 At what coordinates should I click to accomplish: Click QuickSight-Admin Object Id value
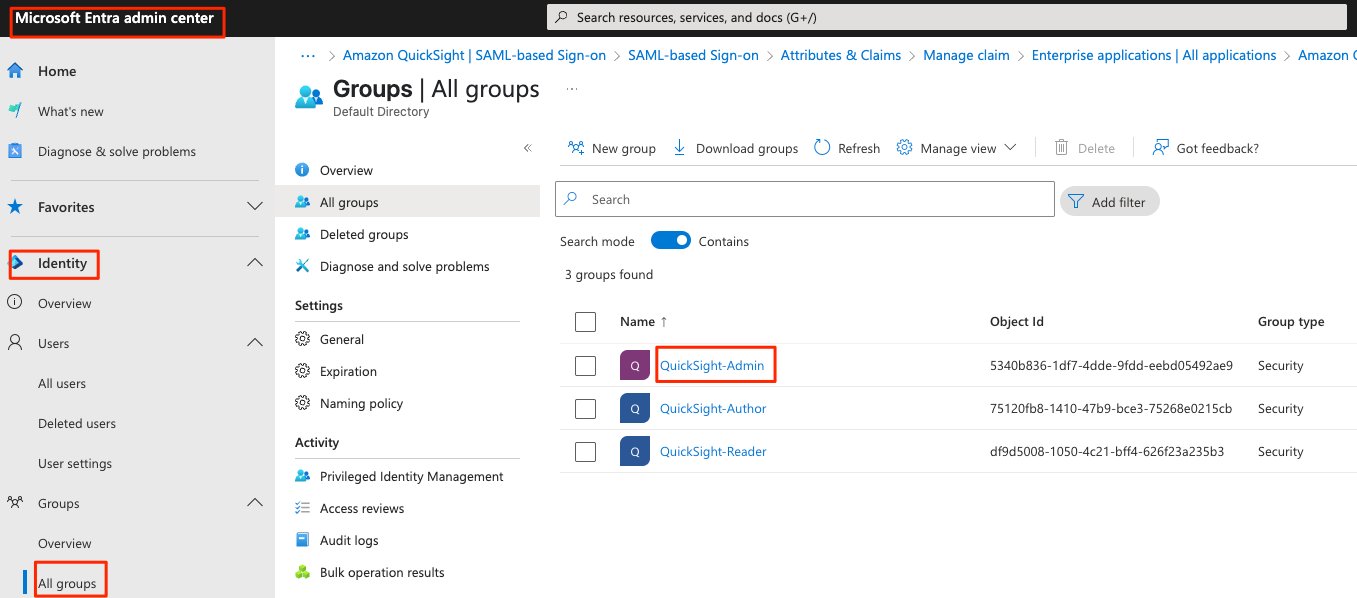[x=1111, y=366]
